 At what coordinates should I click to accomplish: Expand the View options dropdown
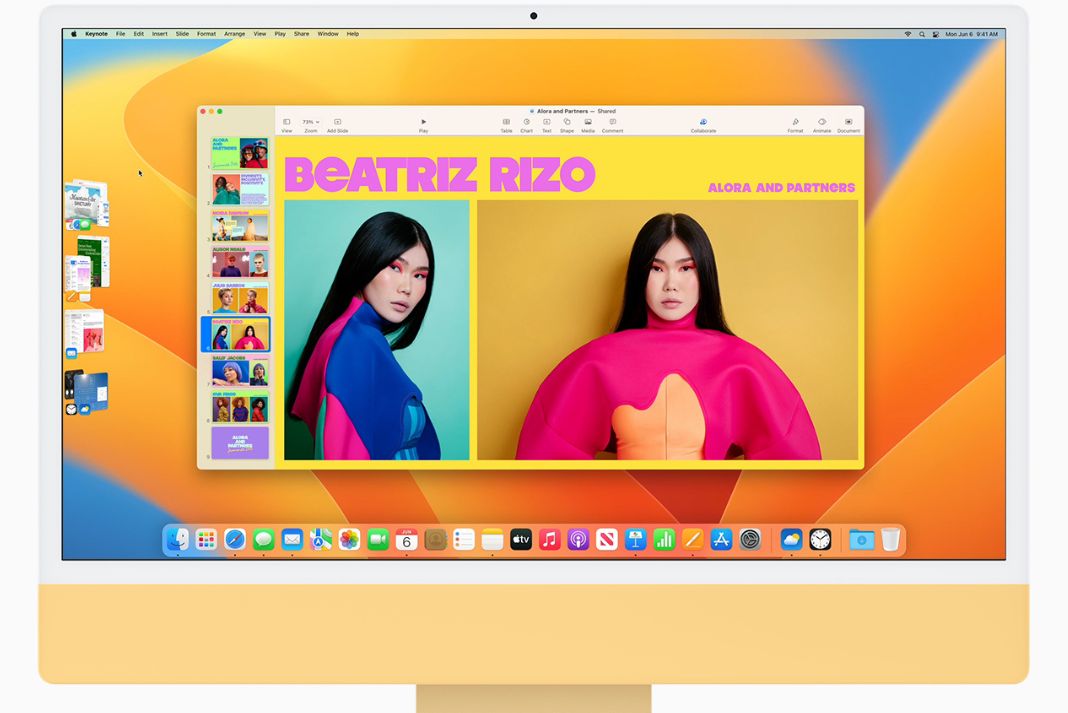coord(287,122)
